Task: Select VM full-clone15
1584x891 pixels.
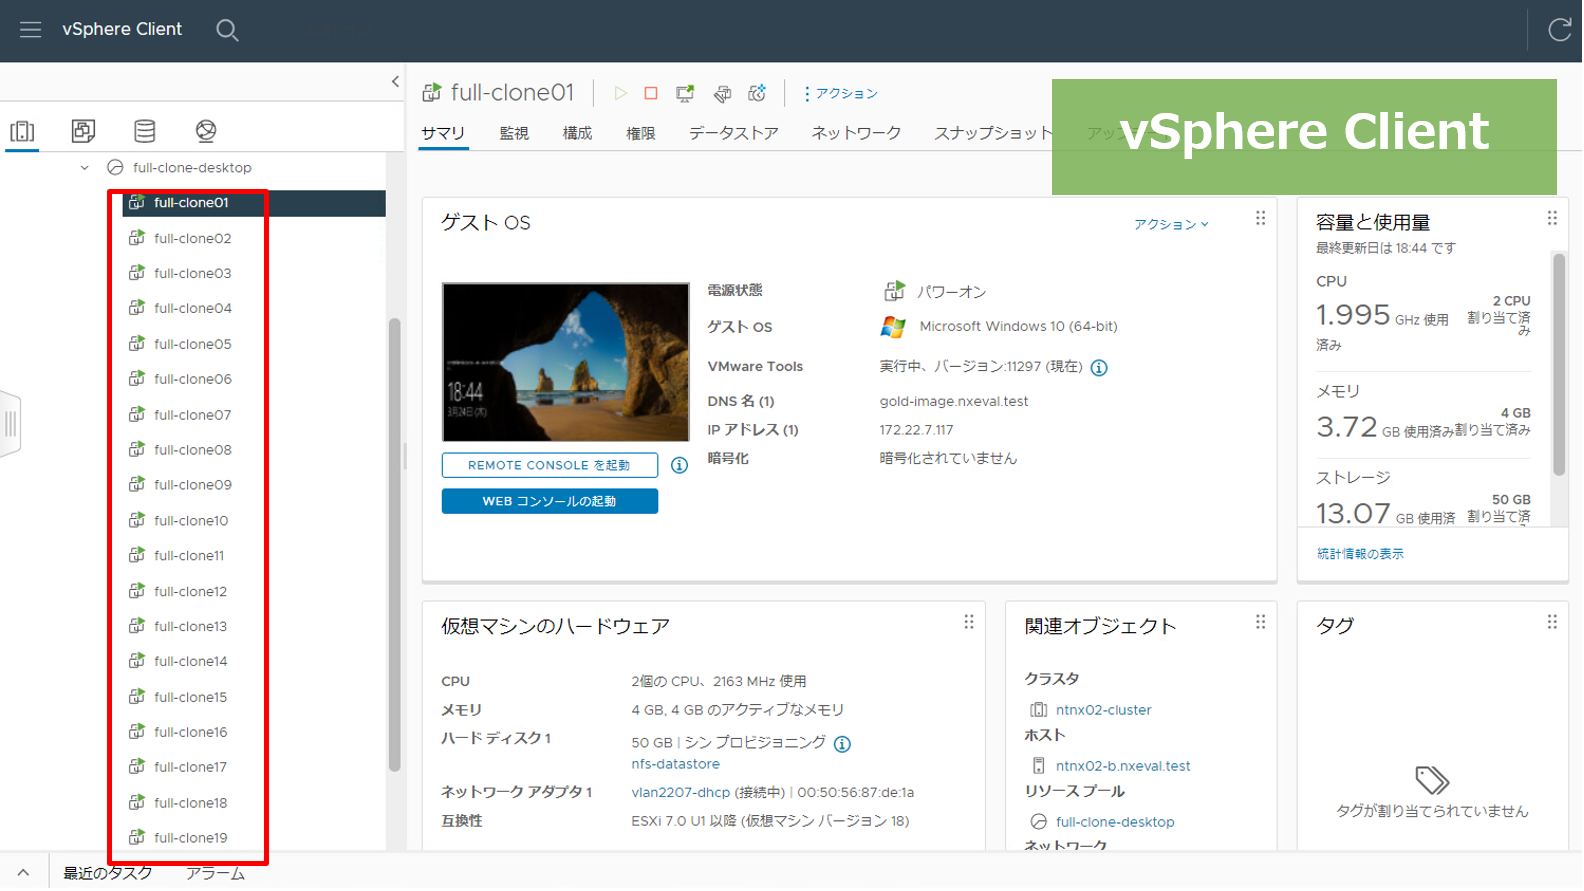Action: pyautogui.click(x=192, y=699)
